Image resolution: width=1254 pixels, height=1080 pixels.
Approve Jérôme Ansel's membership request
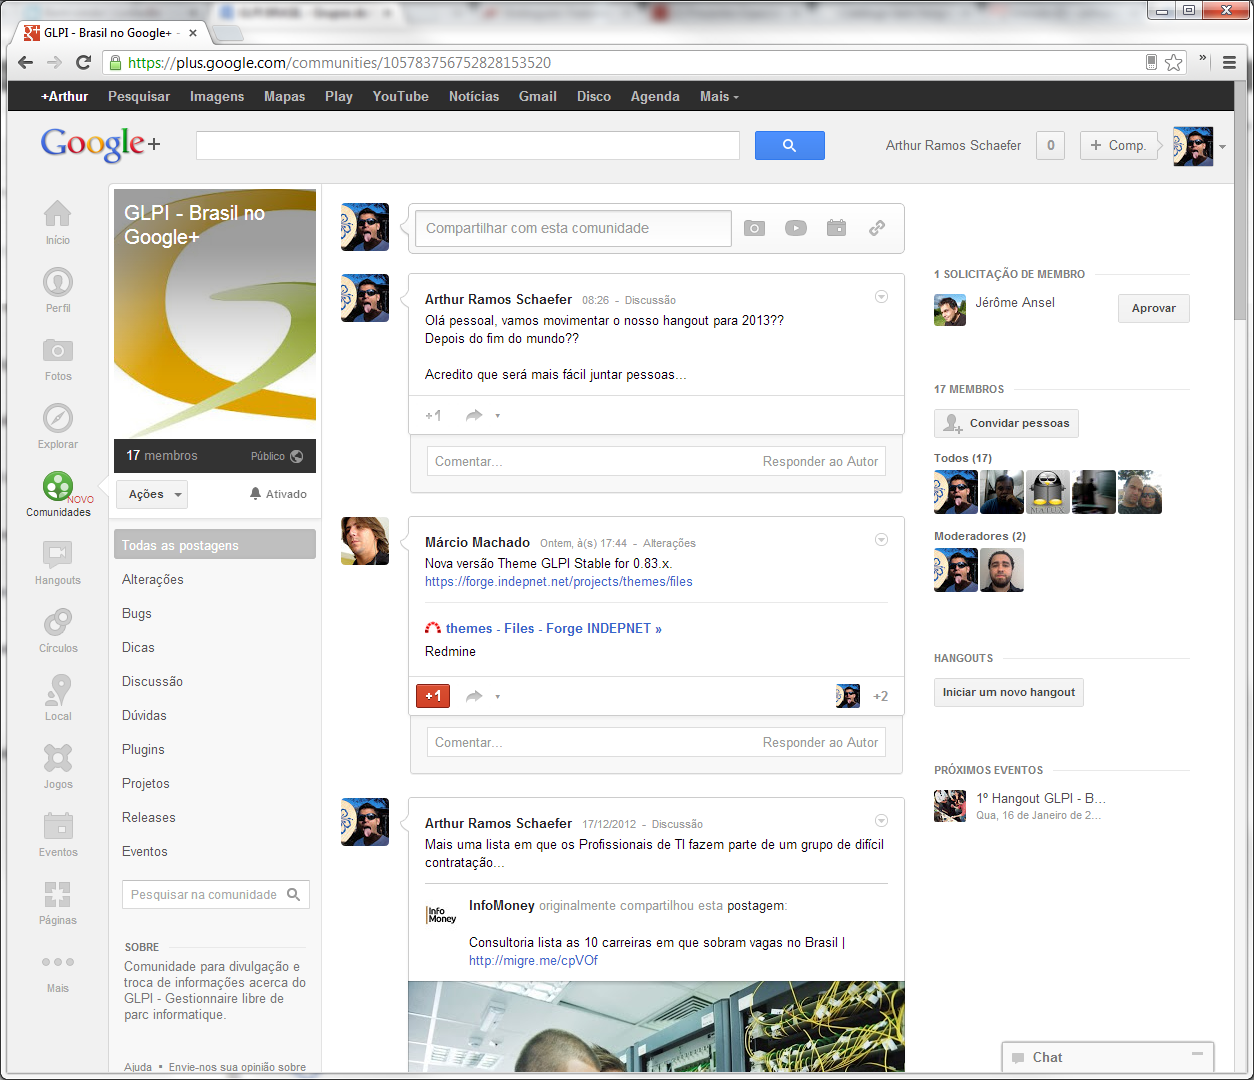1154,308
